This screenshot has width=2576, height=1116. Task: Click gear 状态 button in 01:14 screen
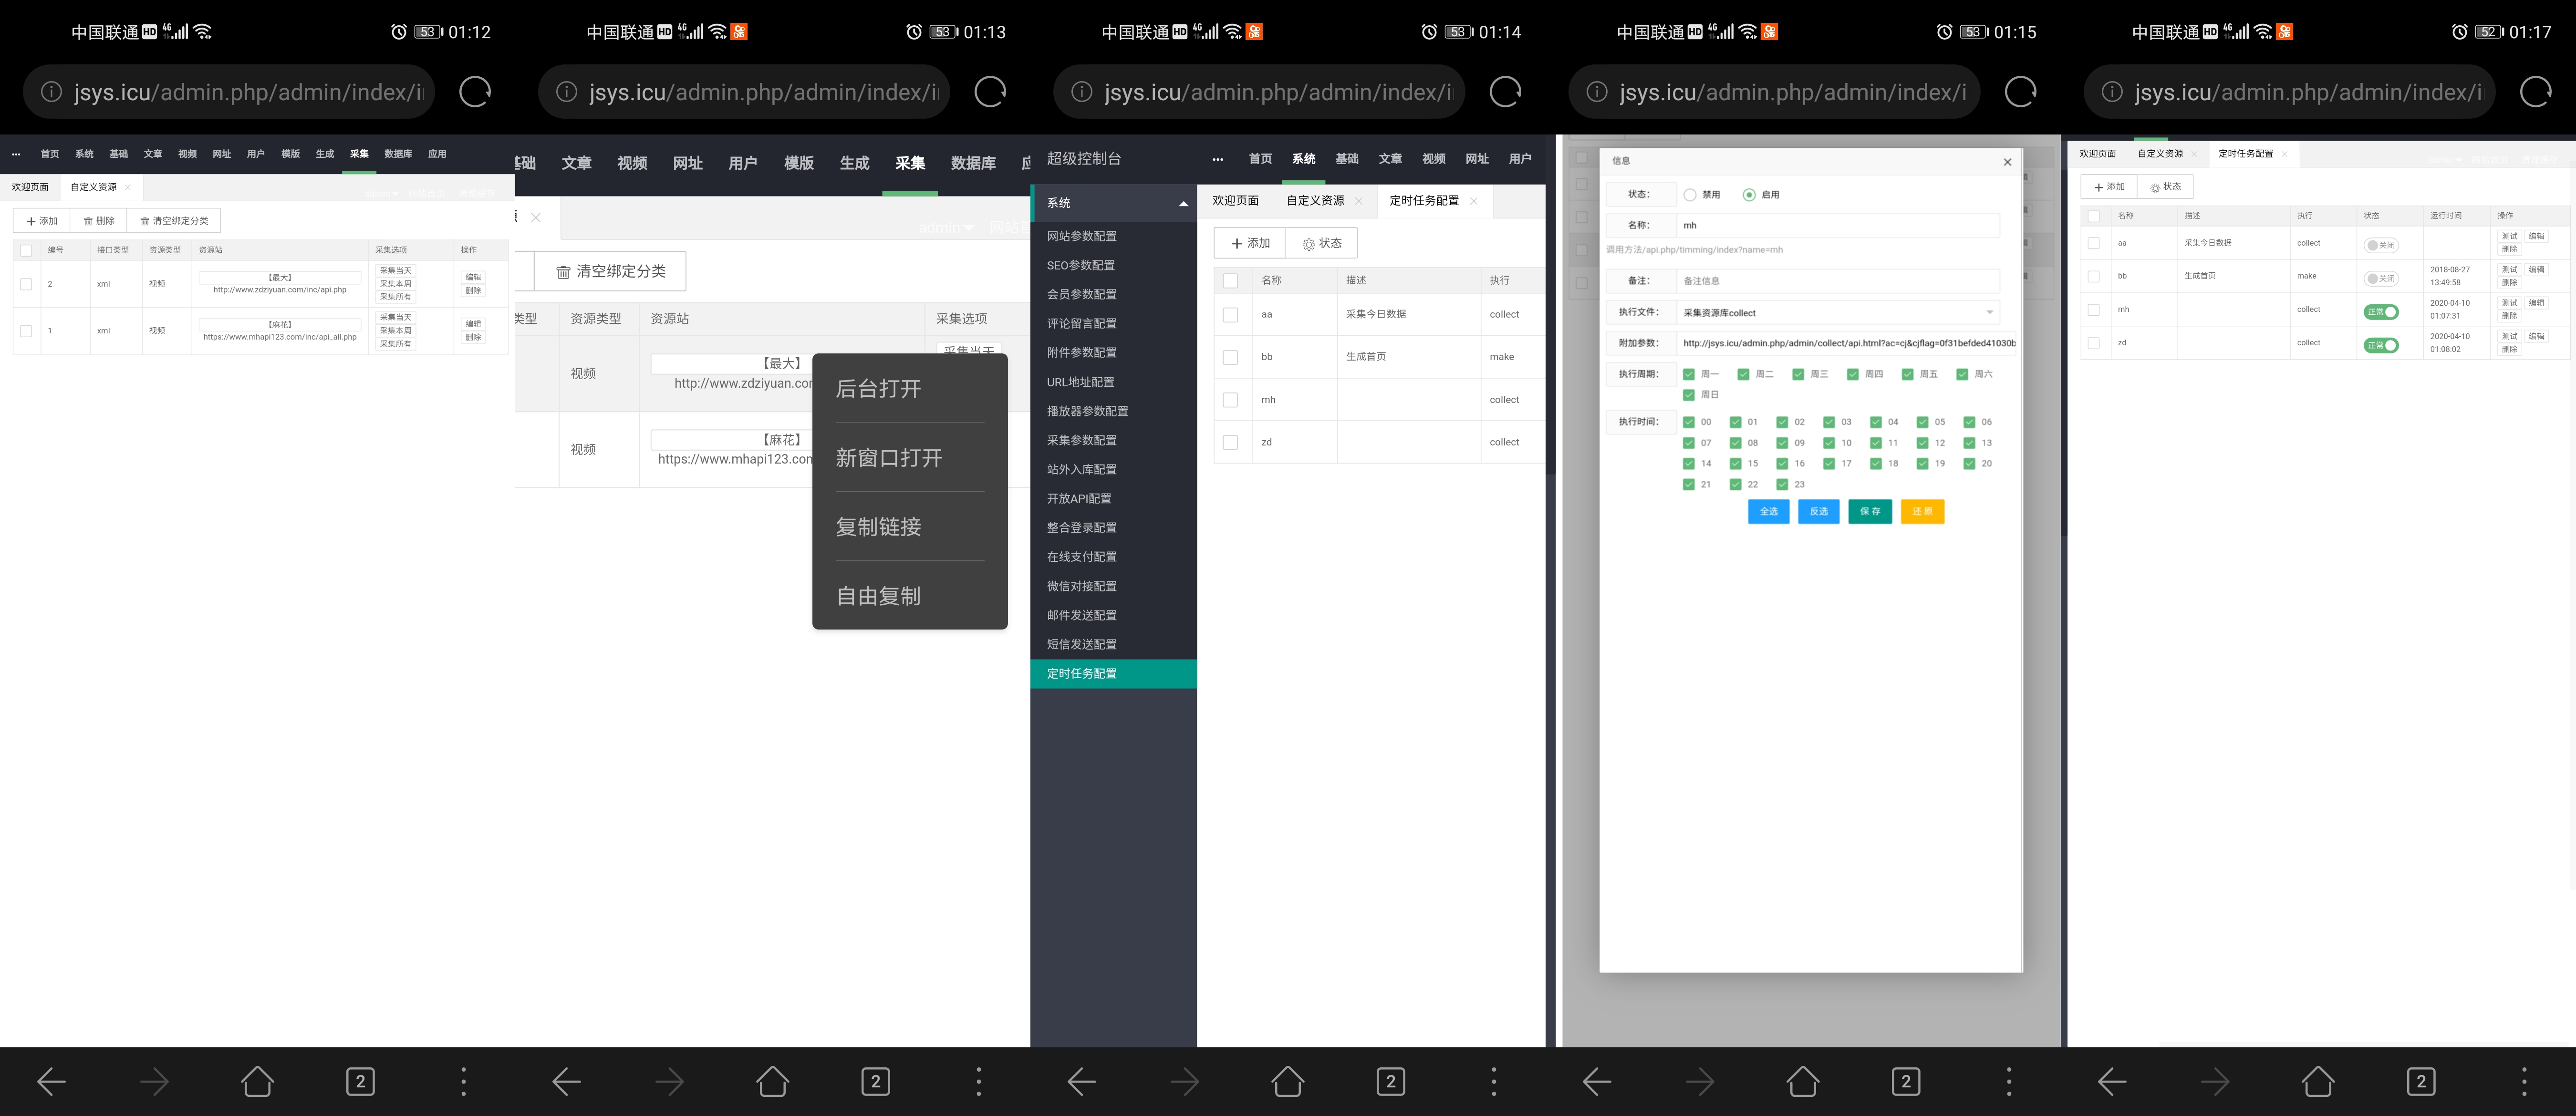[1322, 243]
